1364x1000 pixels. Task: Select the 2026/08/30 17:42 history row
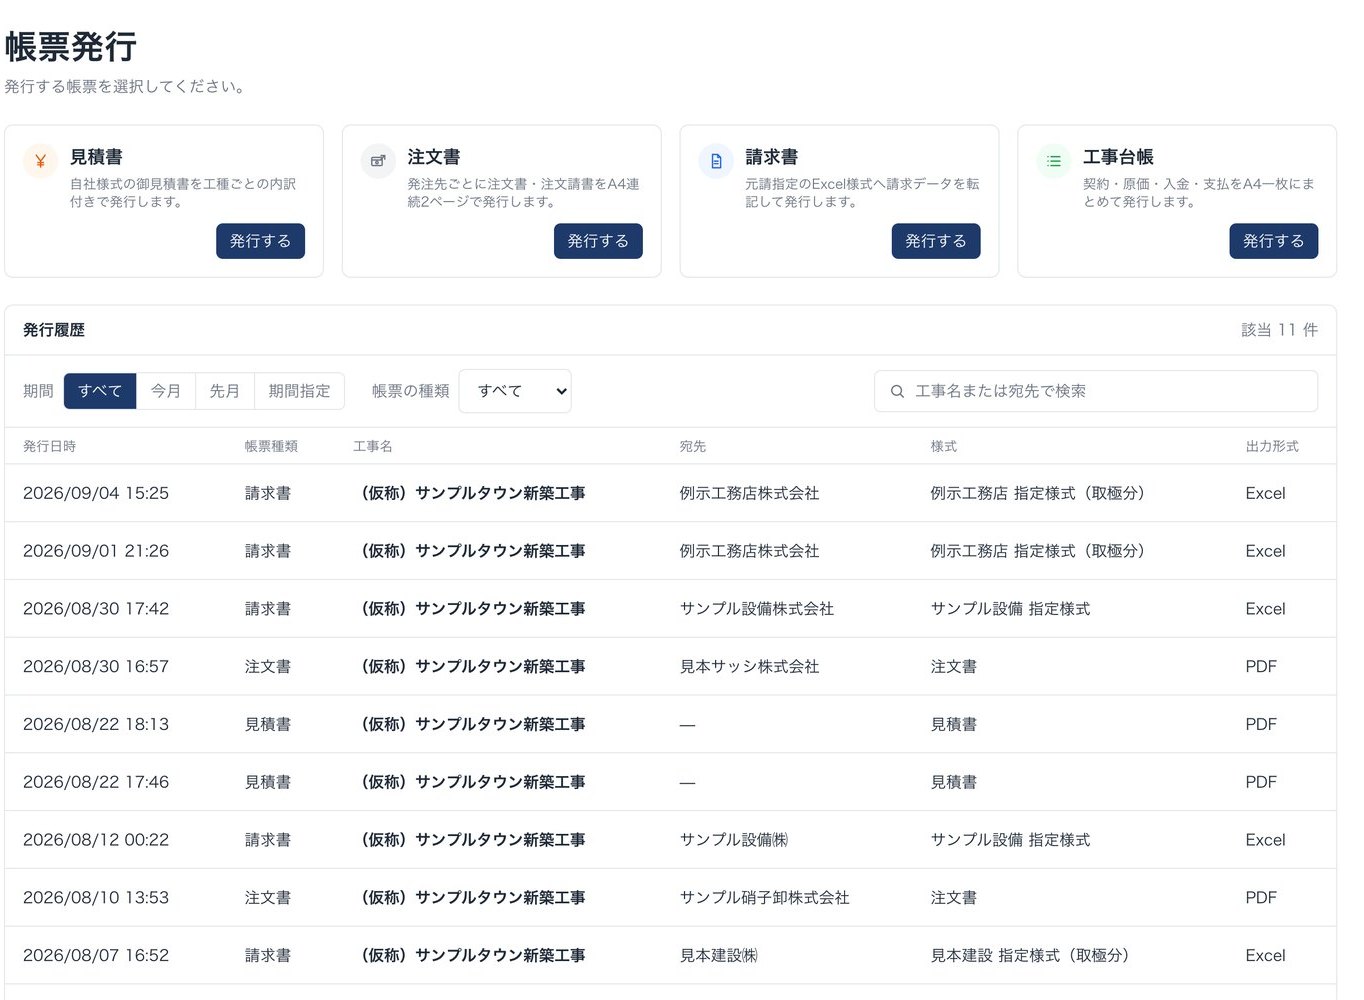(x=670, y=609)
